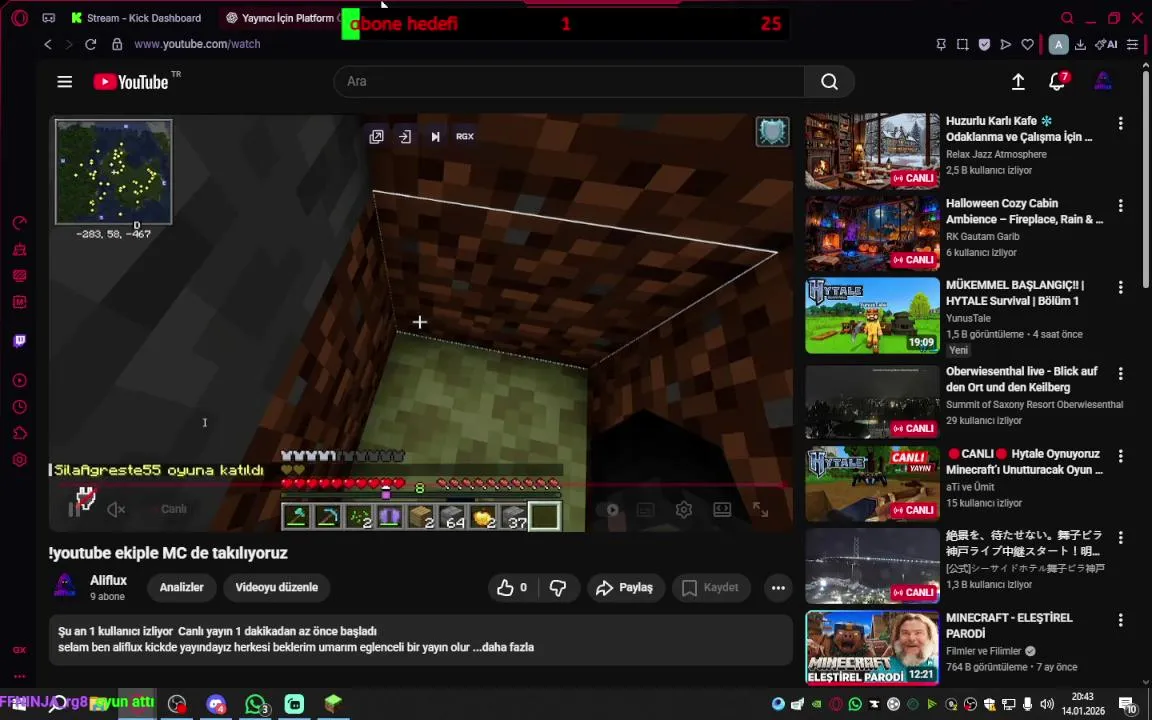Viewport: 1152px width, 720px height.
Task: Open the YouTube upload/create icon
Action: point(1018,82)
